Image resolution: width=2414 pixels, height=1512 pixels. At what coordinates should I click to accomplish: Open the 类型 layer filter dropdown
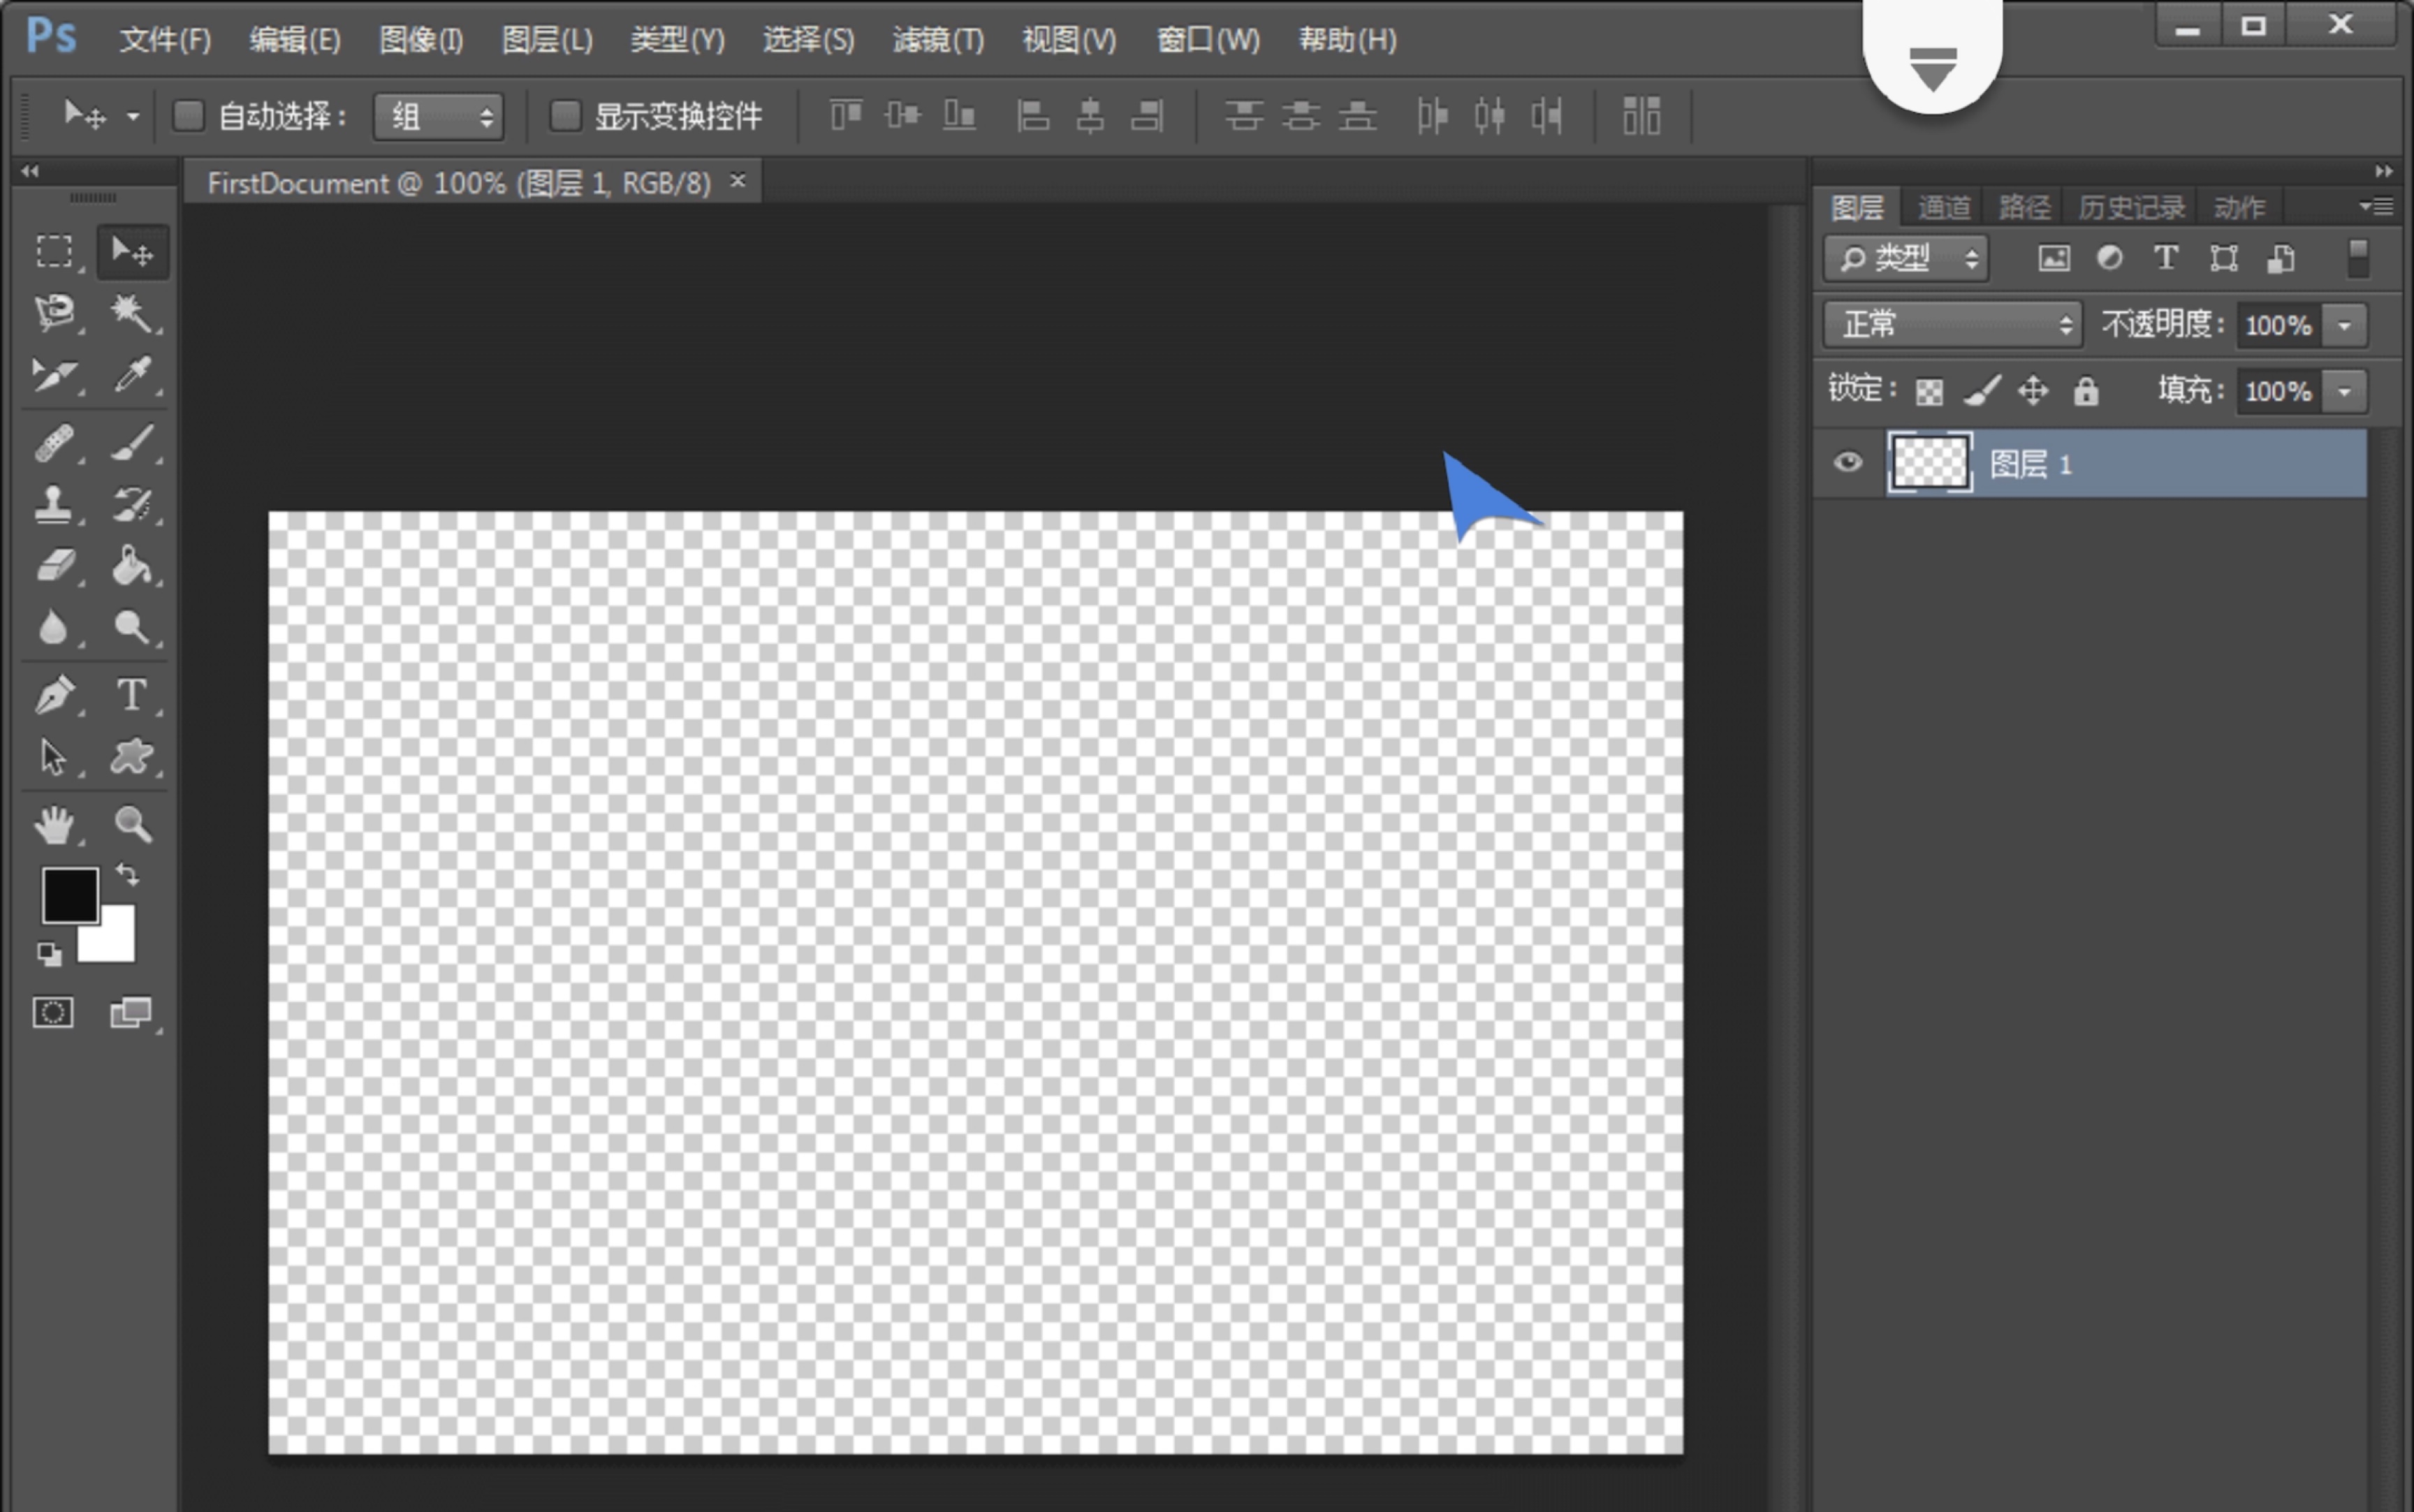(1906, 258)
